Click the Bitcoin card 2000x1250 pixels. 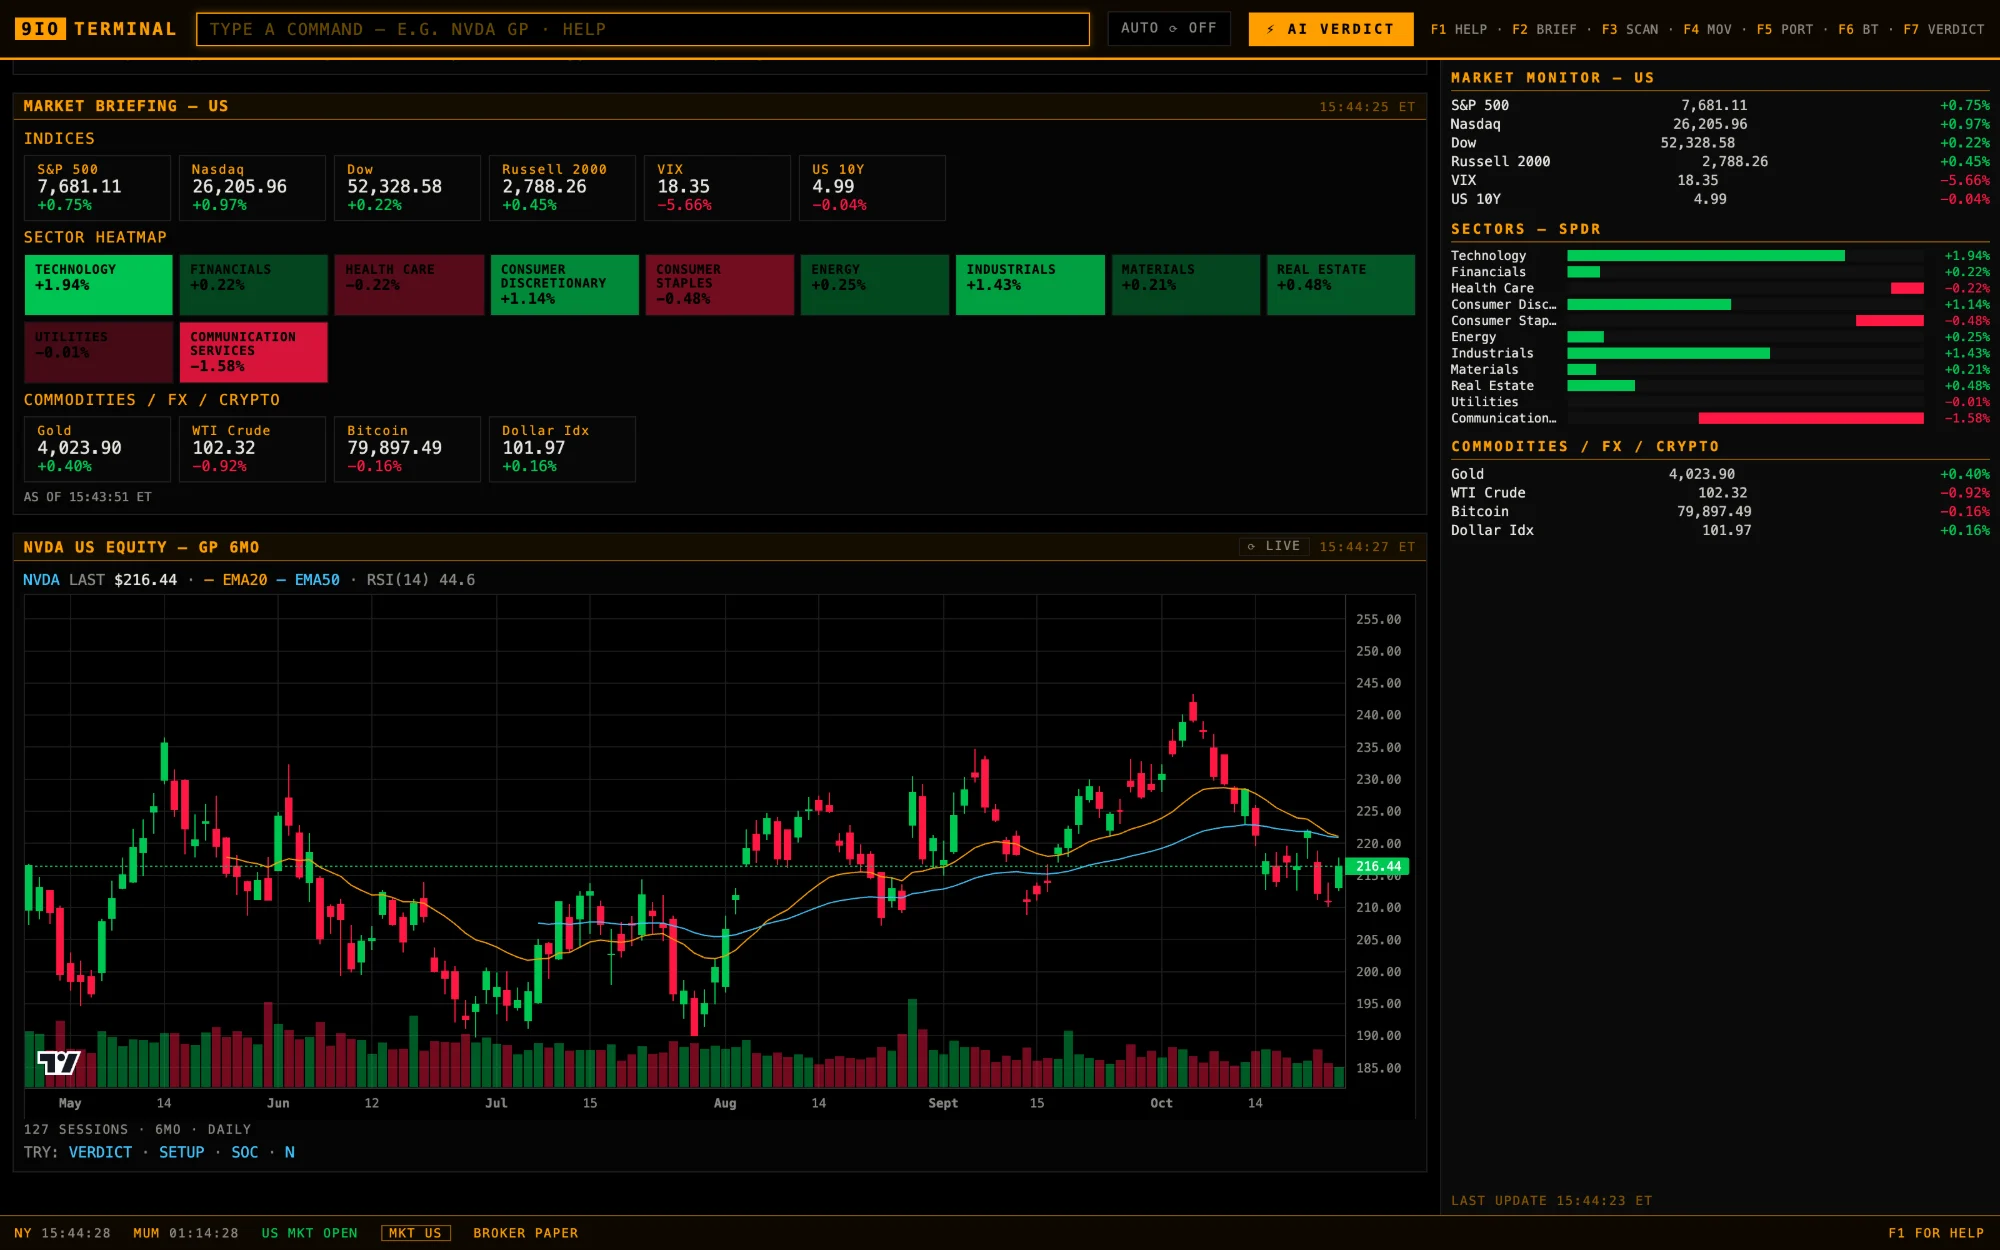pyautogui.click(x=408, y=449)
